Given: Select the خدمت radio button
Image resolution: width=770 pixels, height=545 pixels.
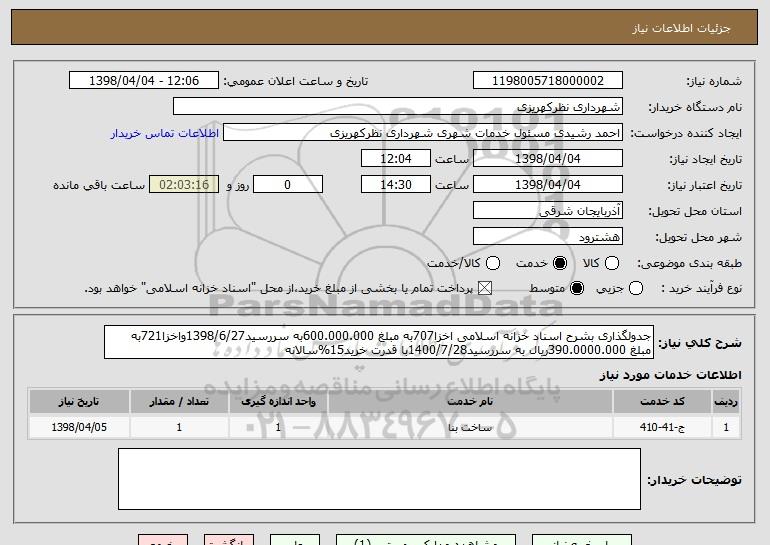Looking at the screenshot, I should click(560, 263).
